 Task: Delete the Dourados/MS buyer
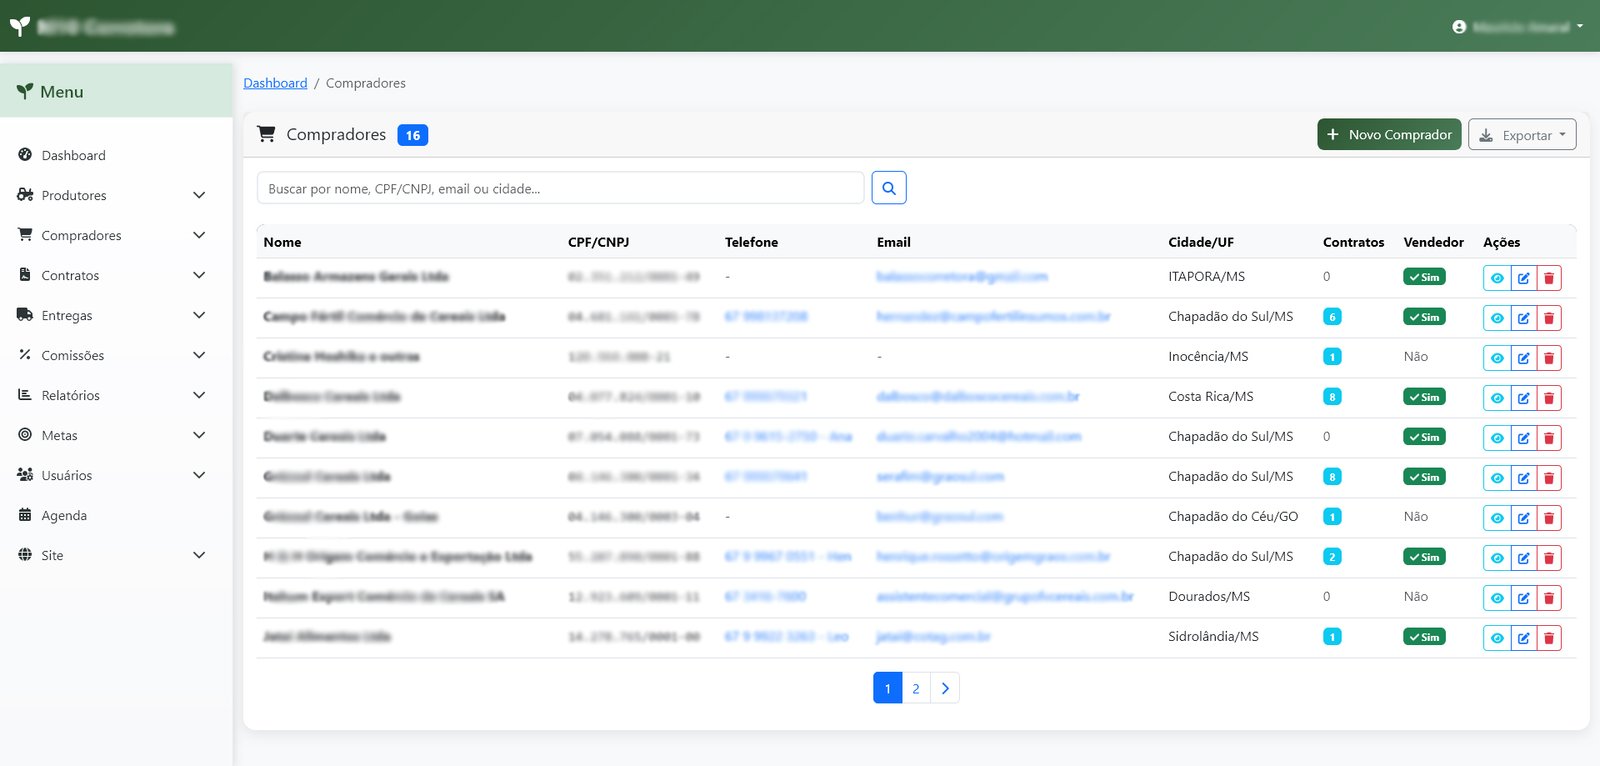pos(1549,598)
